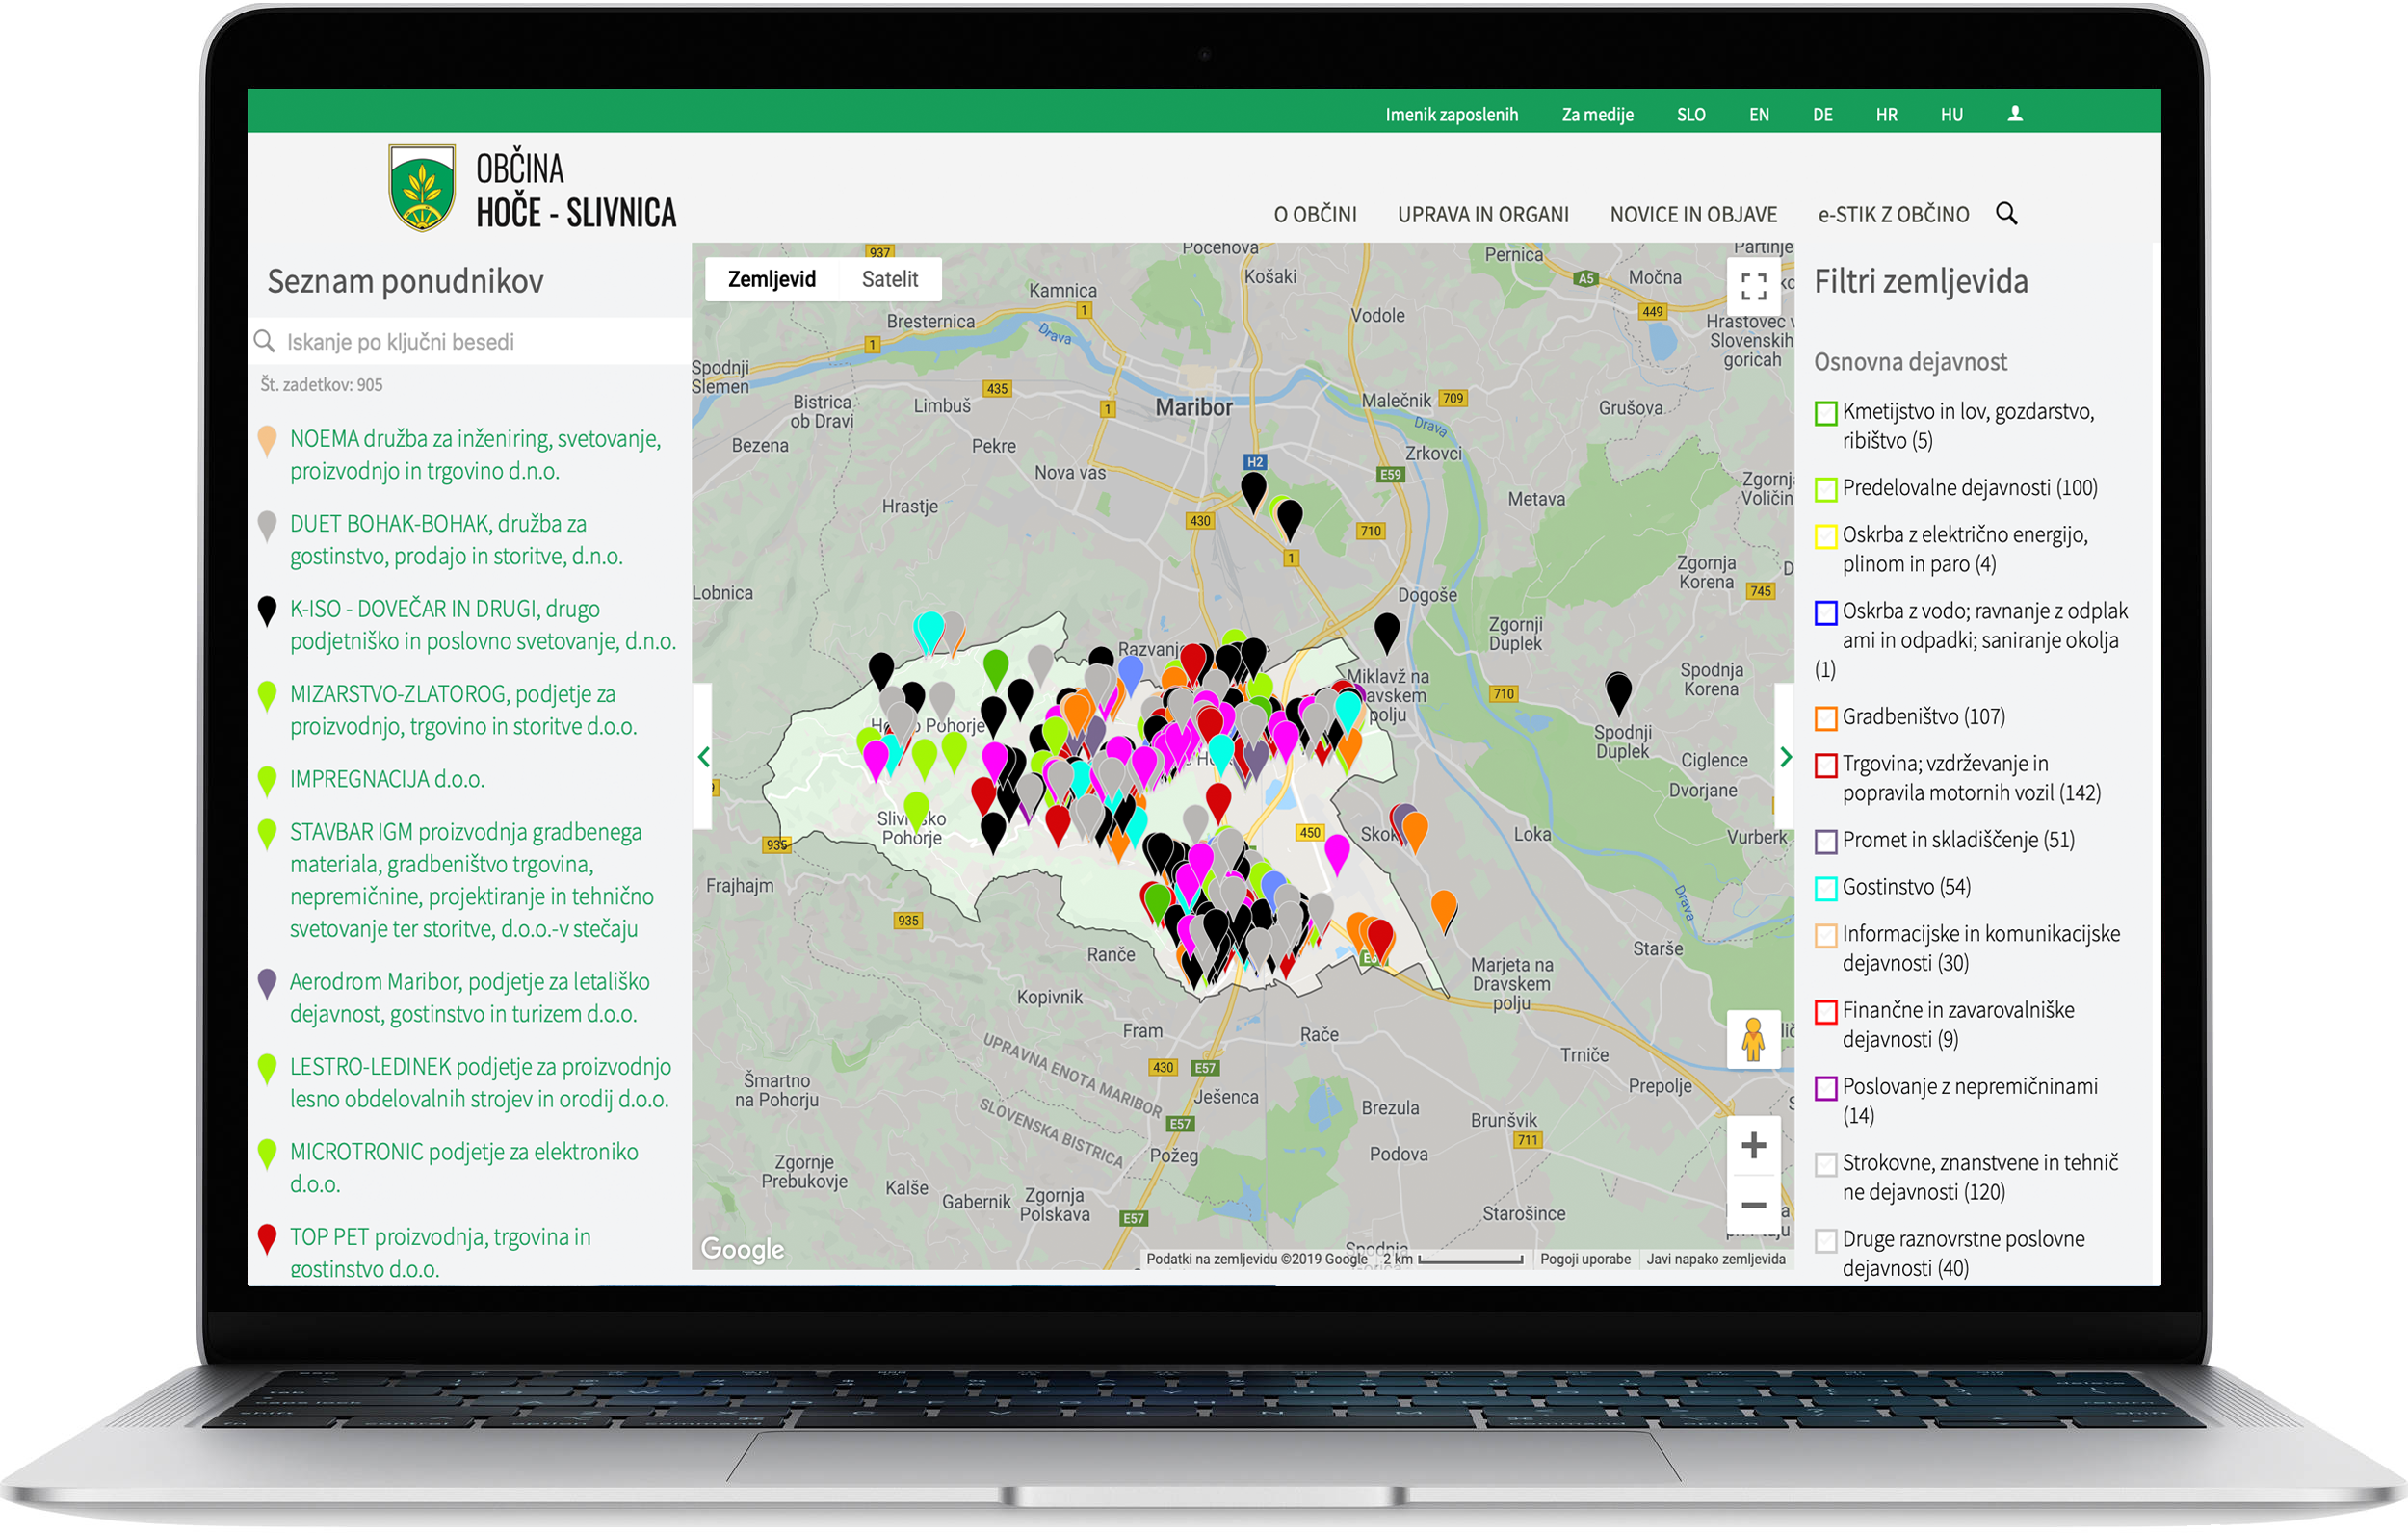Switch map to Satelit view
Viewport: 2408px width, 1533px height.
[889, 279]
